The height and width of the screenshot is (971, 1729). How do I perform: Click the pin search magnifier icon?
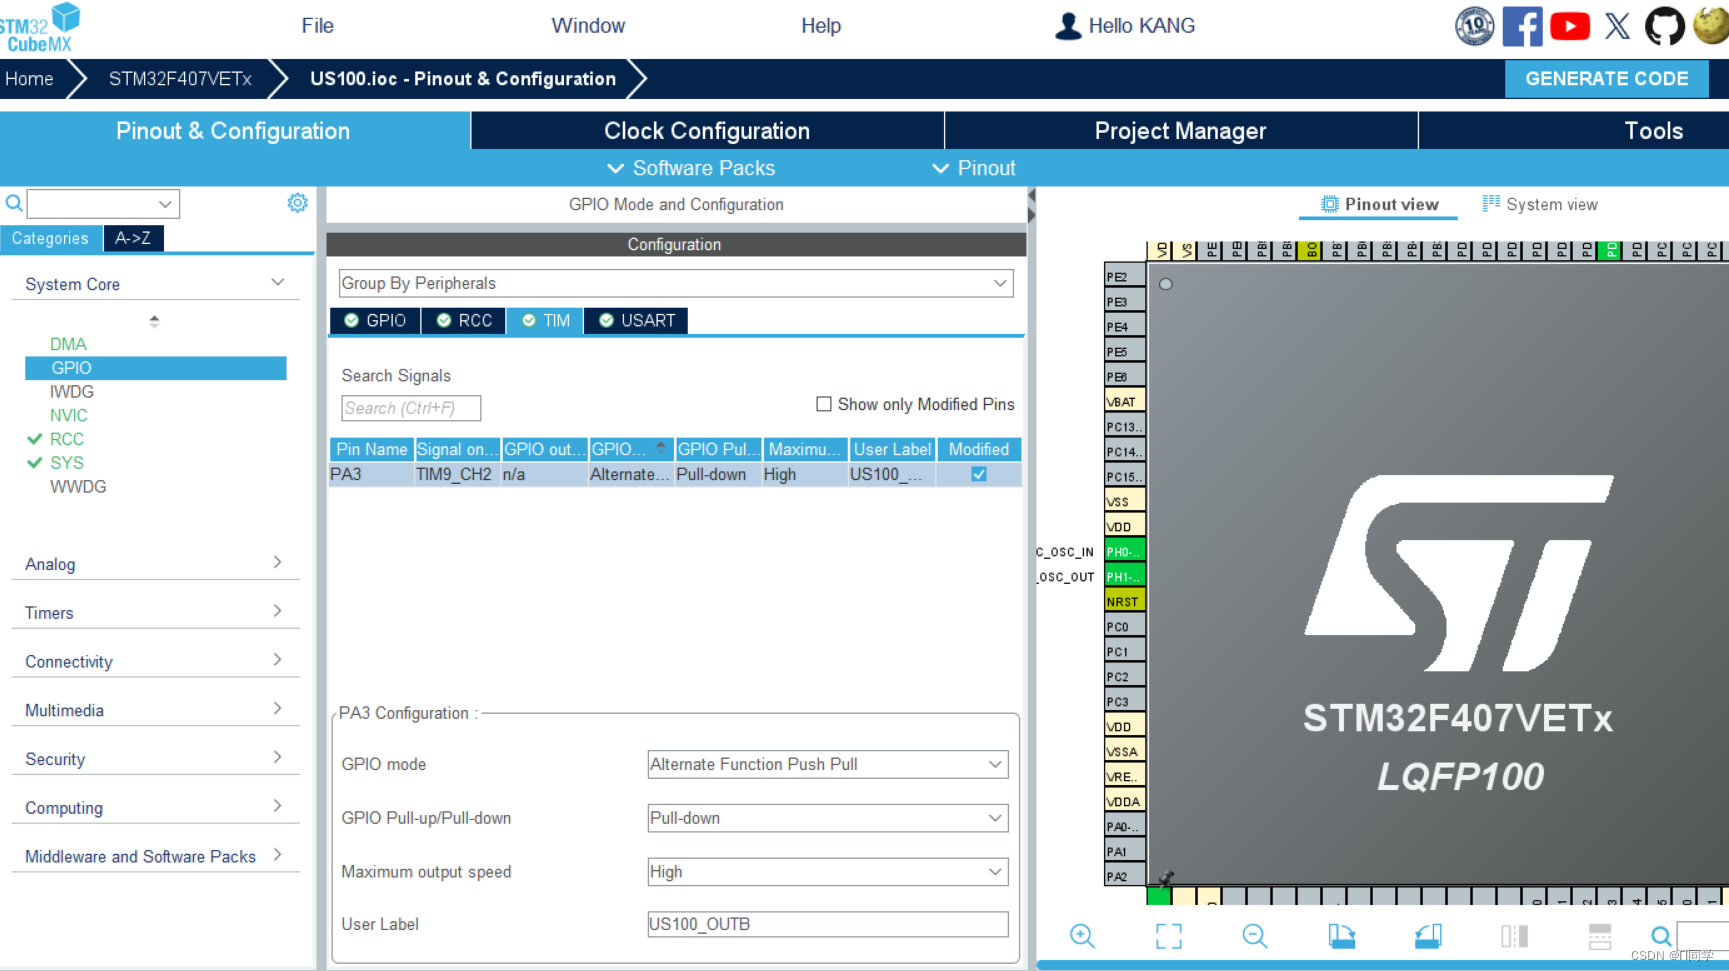1661,936
